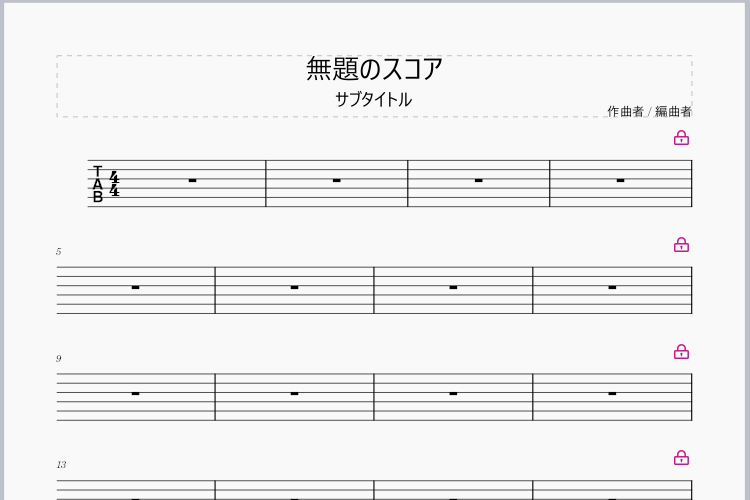Select the composer text 作曲者 / 編曲者

650,111
